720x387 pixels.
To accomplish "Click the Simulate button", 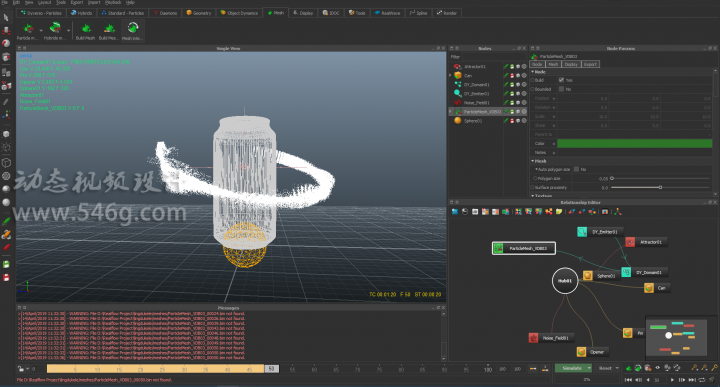I will point(572,368).
